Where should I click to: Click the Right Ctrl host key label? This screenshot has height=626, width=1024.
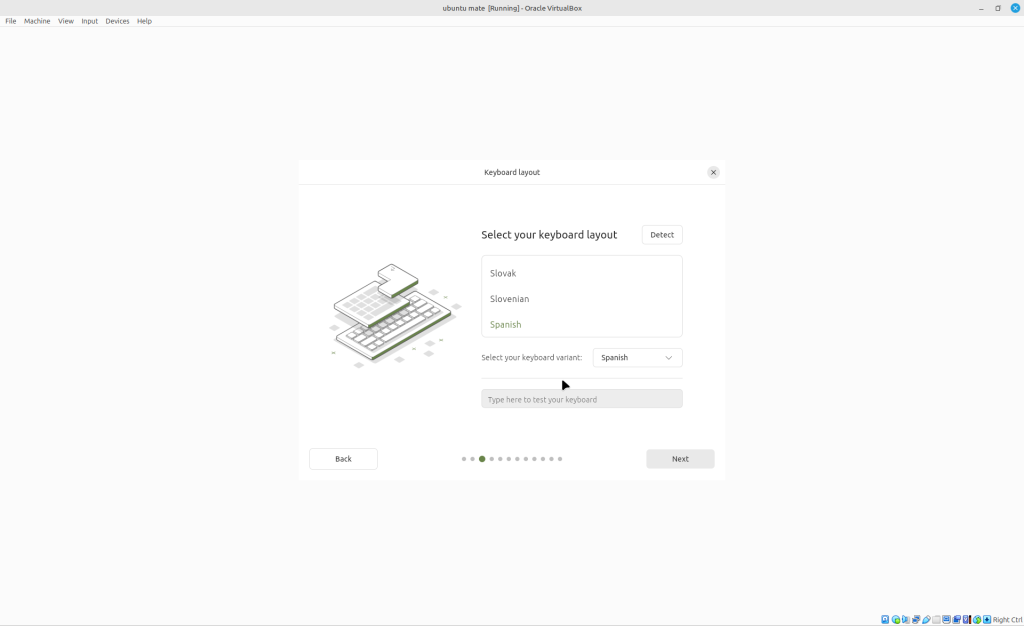[1008, 619]
